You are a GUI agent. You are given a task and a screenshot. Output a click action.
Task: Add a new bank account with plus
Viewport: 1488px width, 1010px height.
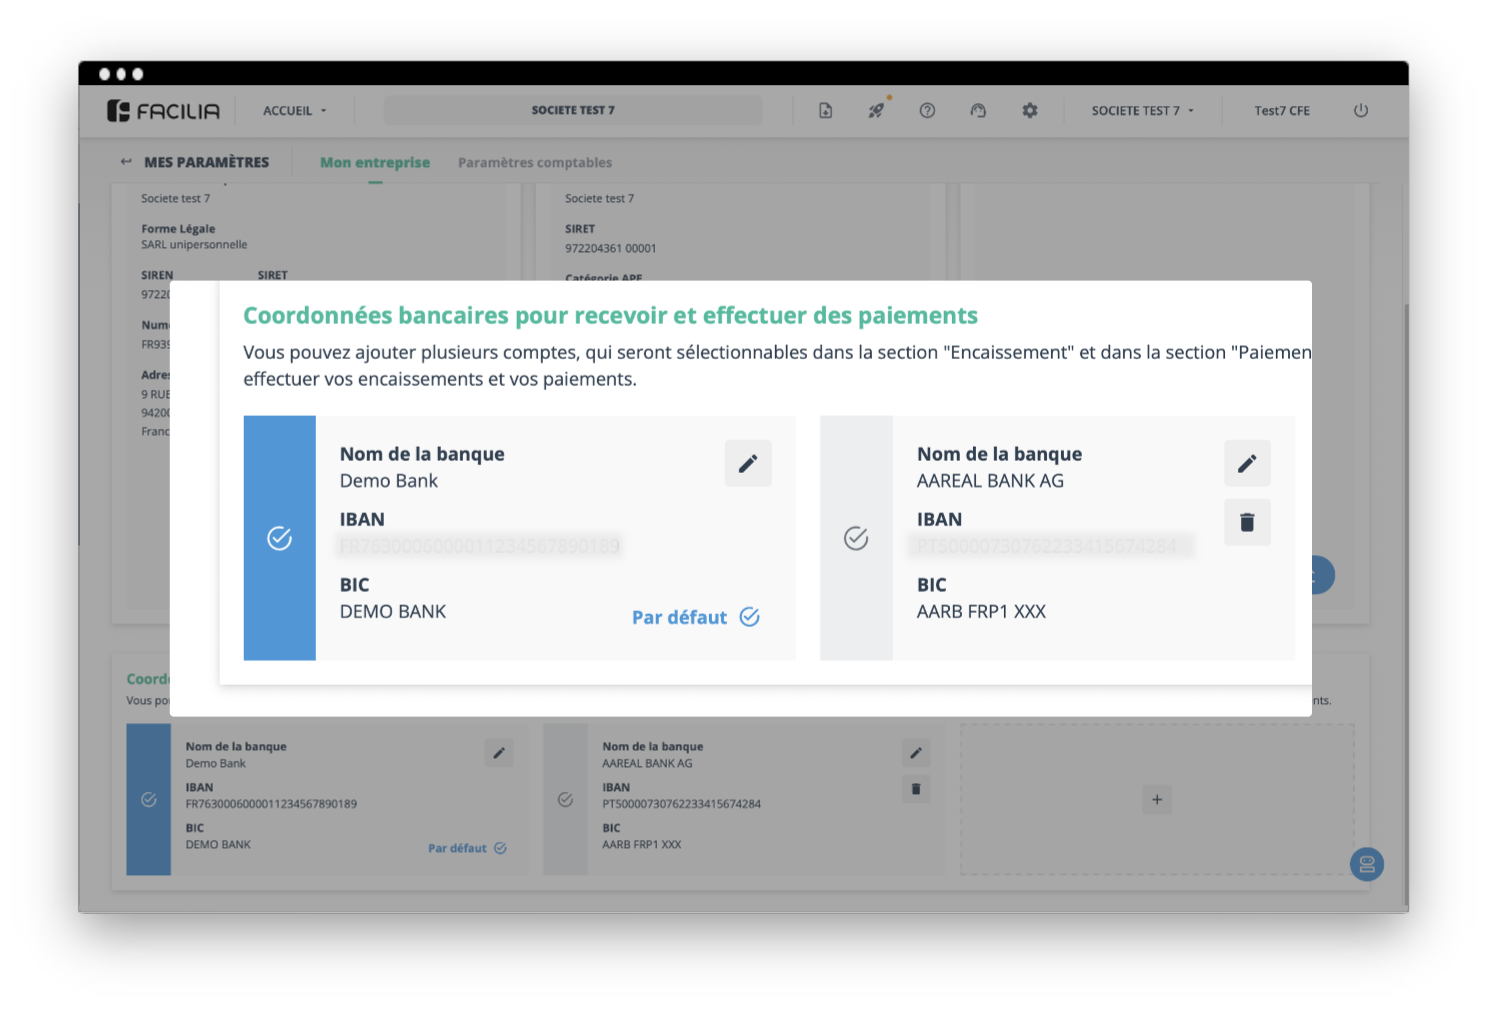tap(1157, 800)
